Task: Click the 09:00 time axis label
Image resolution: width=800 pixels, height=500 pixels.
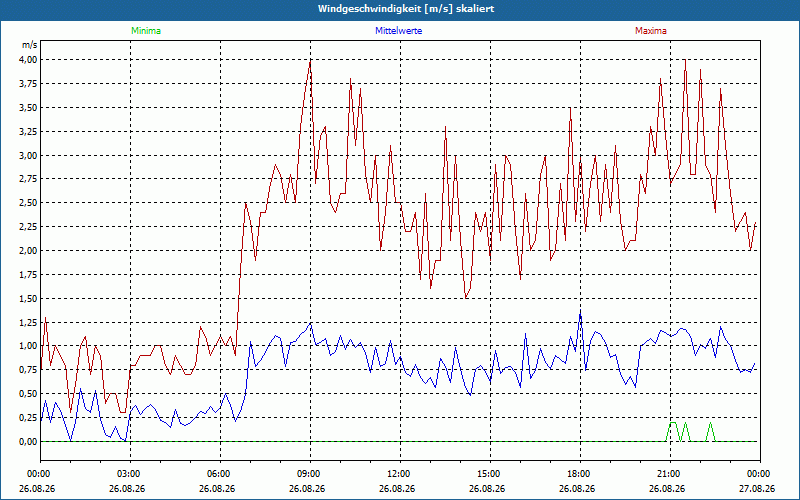Action: (310, 474)
